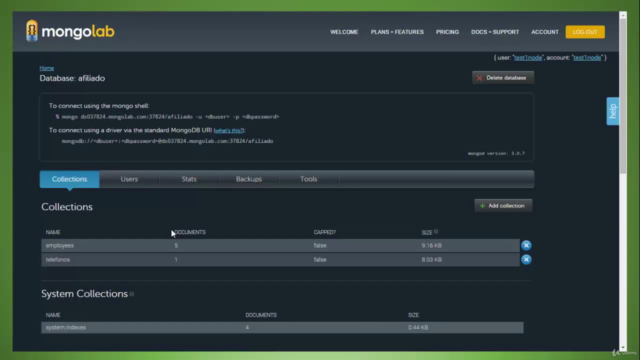Open the employees collection row
The height and width of the screenshot is (360, 640).
280,245
